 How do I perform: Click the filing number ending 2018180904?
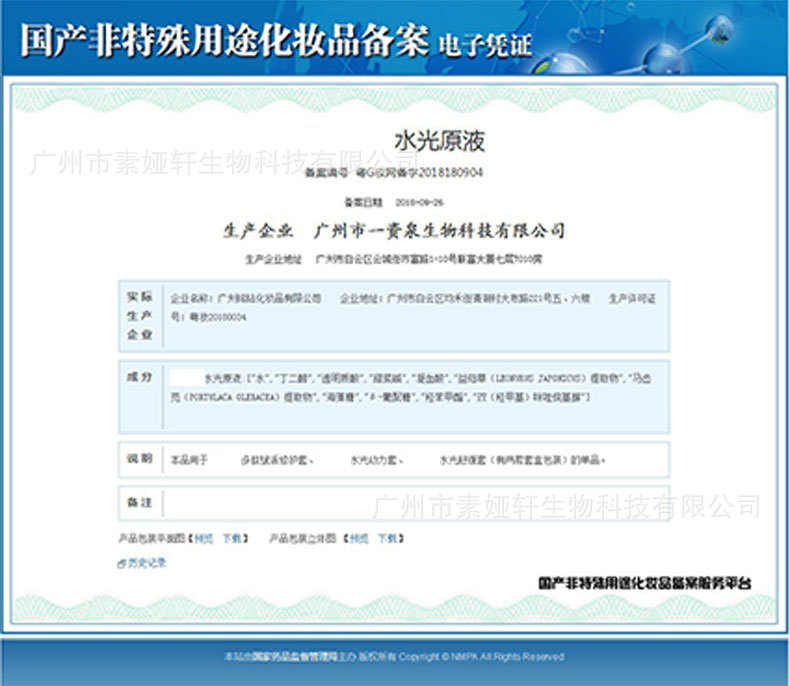pyautogui.click(x=419, y=173)
